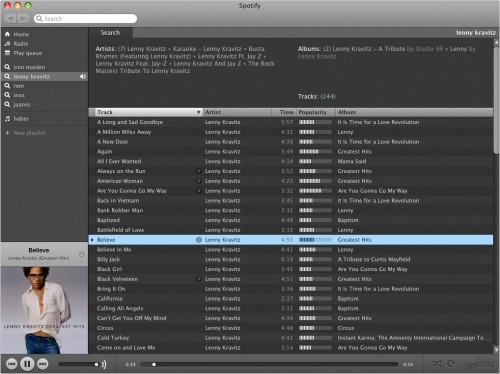The width and height of the screenshot is (500, 374).
Task: Select the 'rem' saved search
Action: click(x=19, y=86)
